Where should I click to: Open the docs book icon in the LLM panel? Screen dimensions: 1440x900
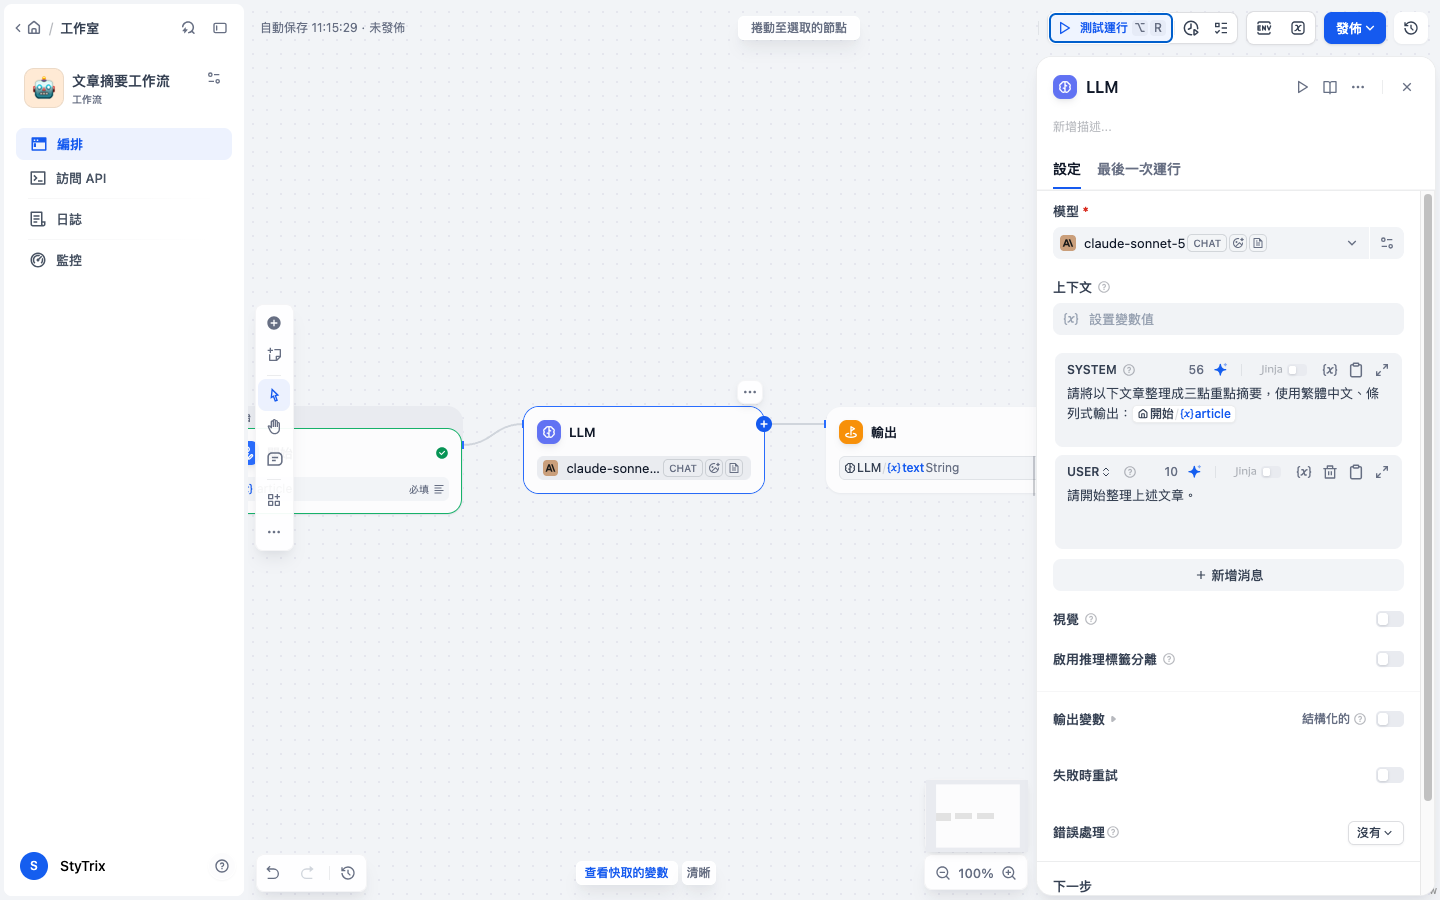1330,87
